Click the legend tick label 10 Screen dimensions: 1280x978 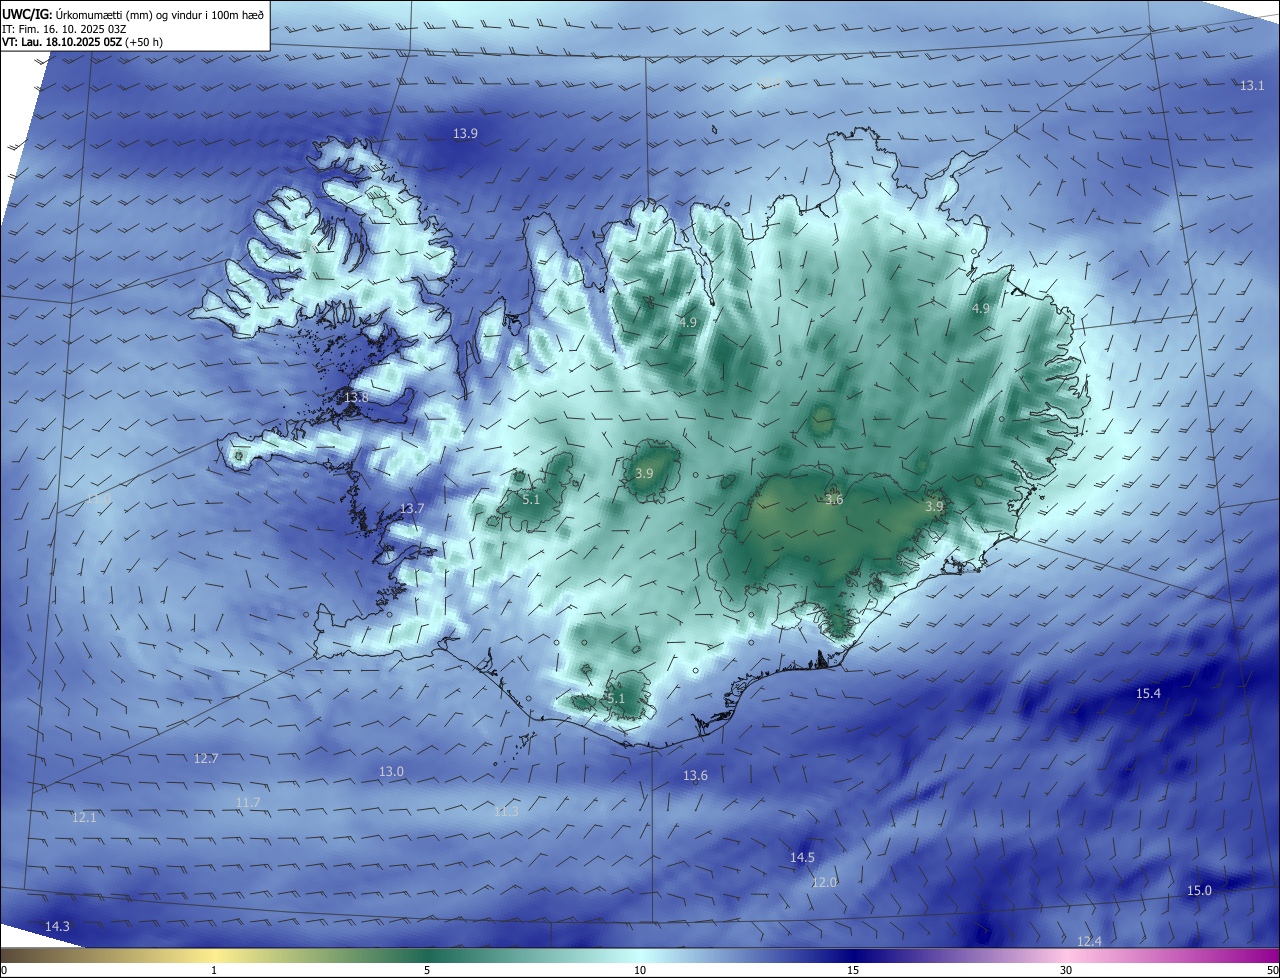[640, 970]
